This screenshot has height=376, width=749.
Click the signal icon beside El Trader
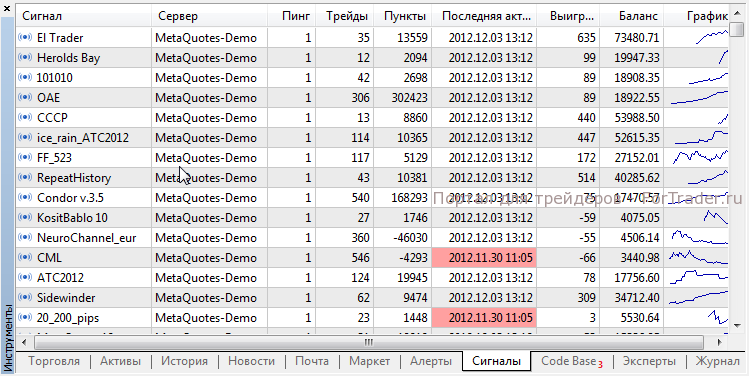pos(25,38)
